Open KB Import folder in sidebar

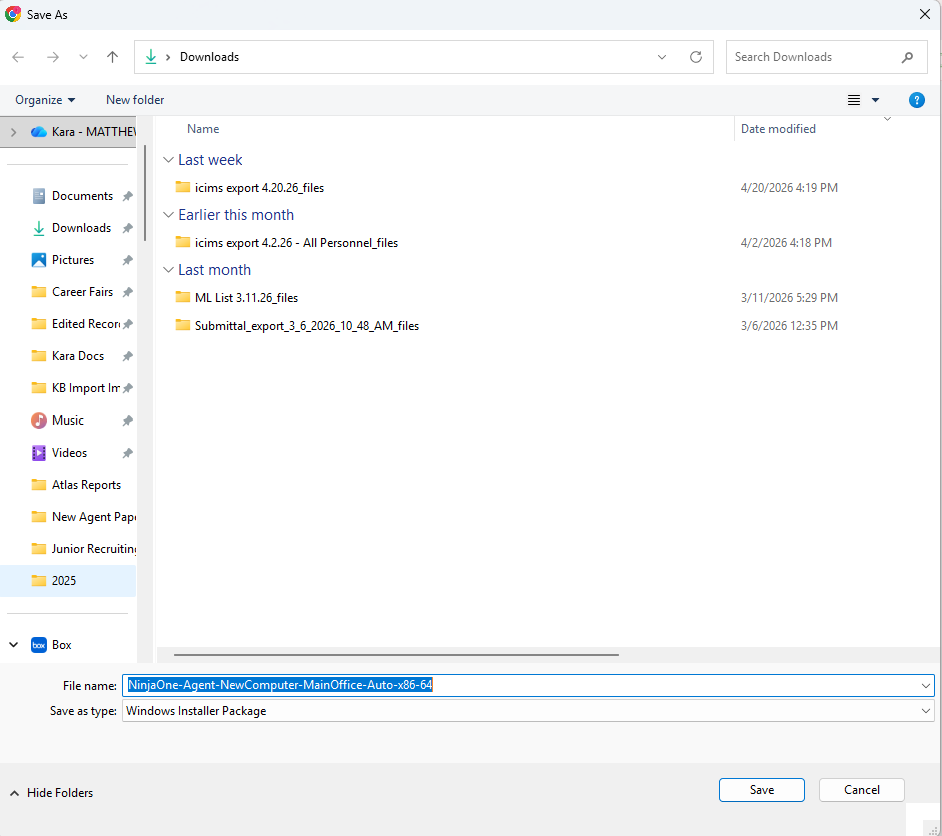[86, 388]
